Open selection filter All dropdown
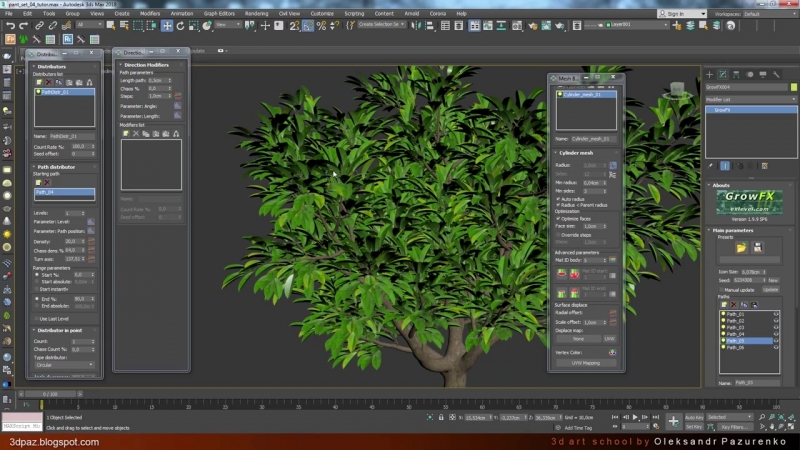The image size is (800, 450). pos(89,24)
